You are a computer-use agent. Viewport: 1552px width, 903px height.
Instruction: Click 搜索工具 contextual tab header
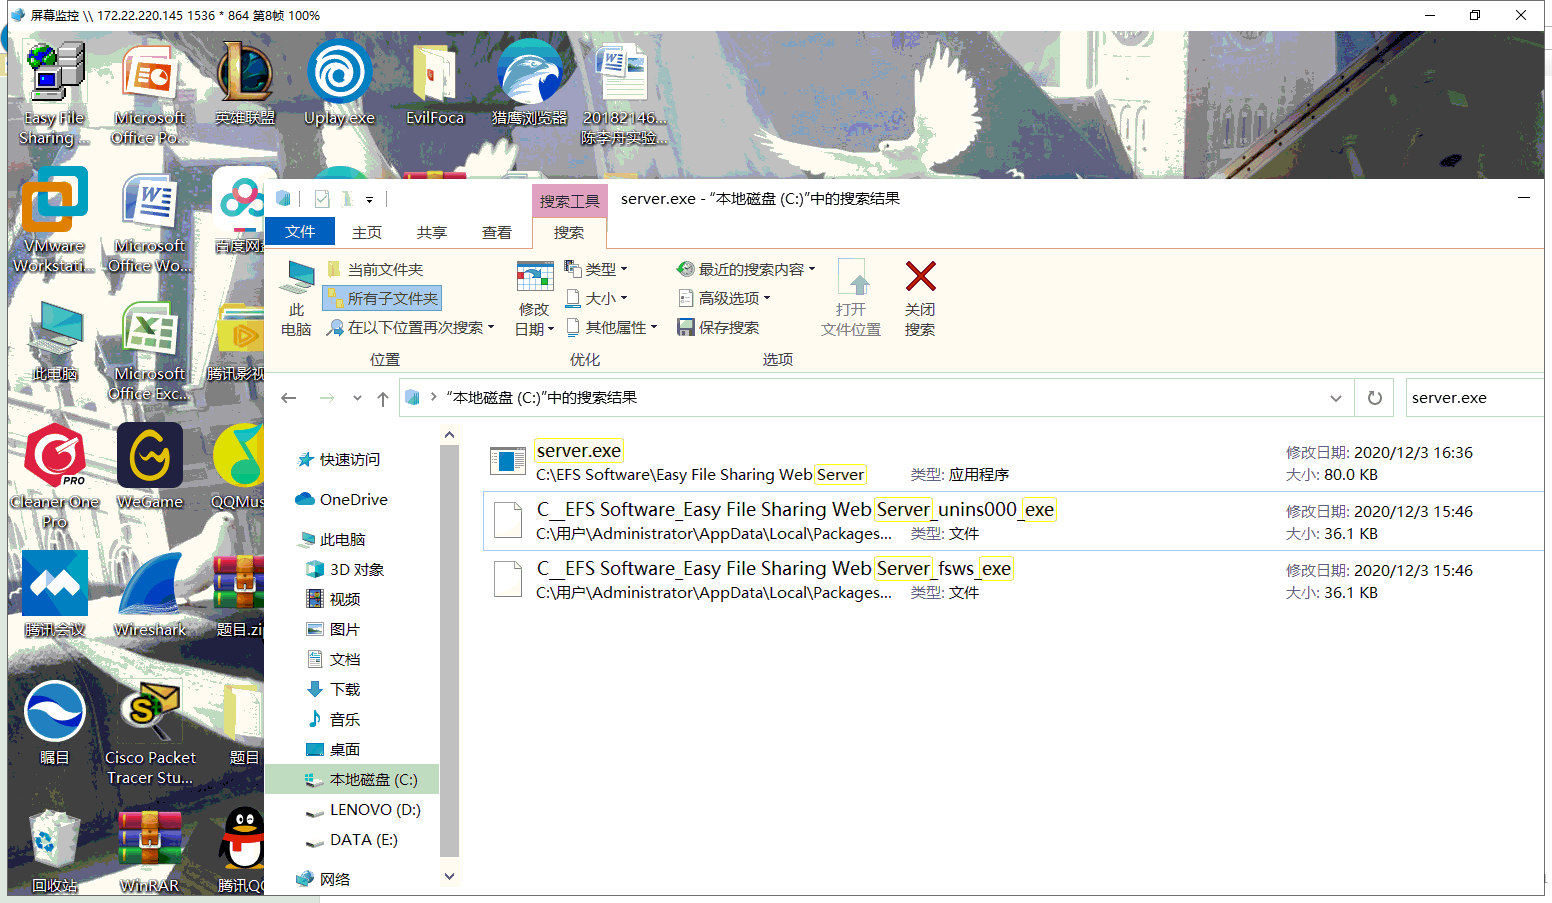(x=569, y=201)
